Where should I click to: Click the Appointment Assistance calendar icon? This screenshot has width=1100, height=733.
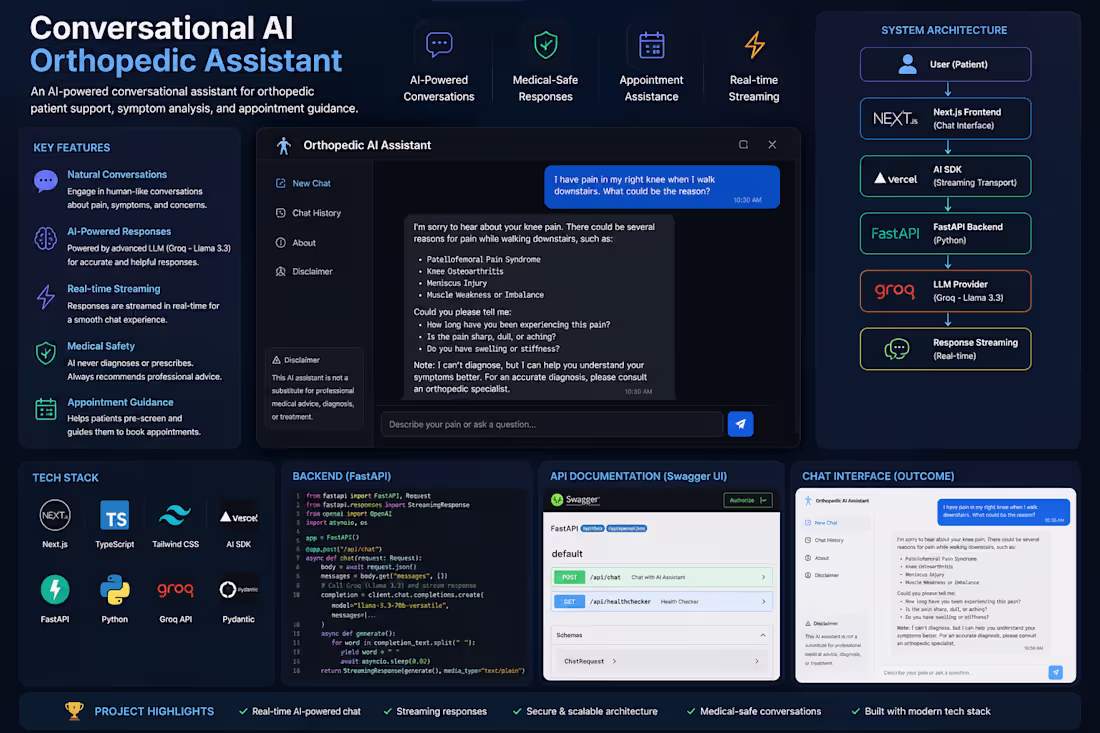[x=652, y=46]
